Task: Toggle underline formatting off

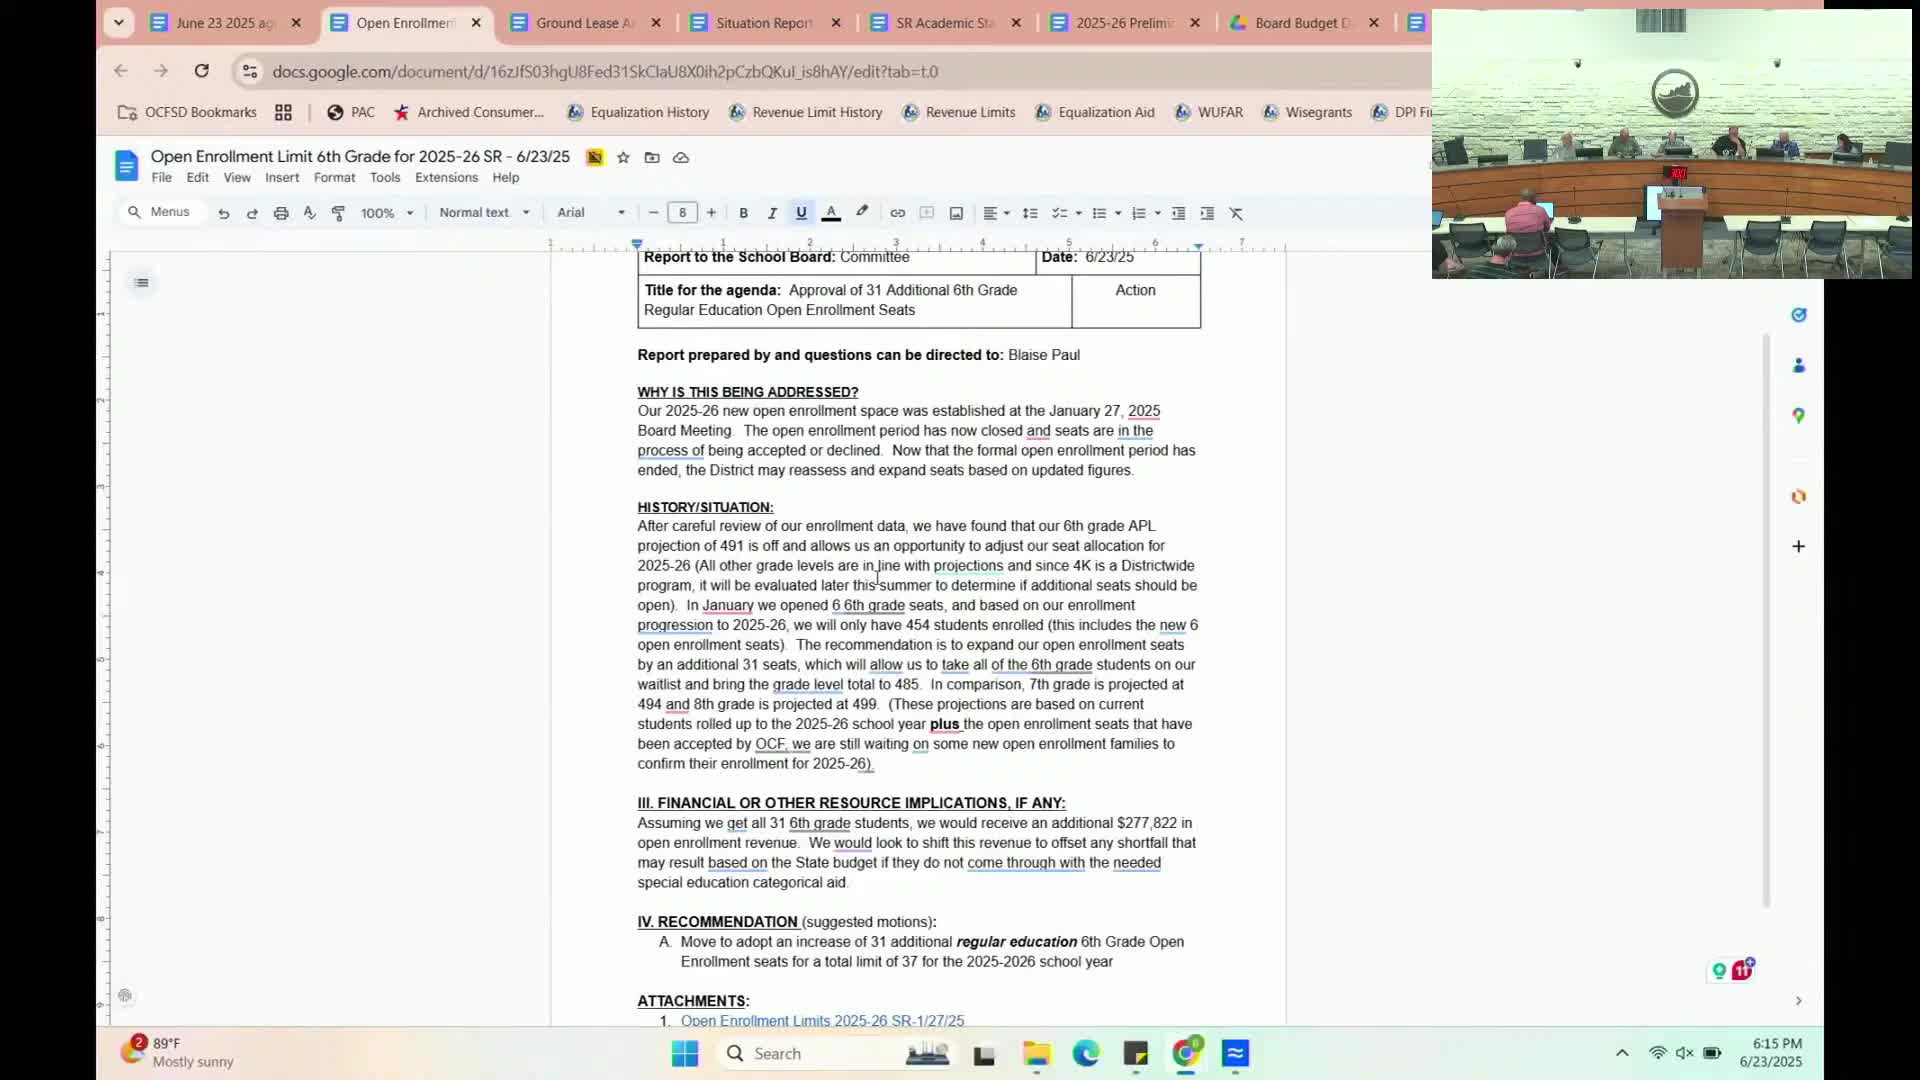Action: click(801, 213)
